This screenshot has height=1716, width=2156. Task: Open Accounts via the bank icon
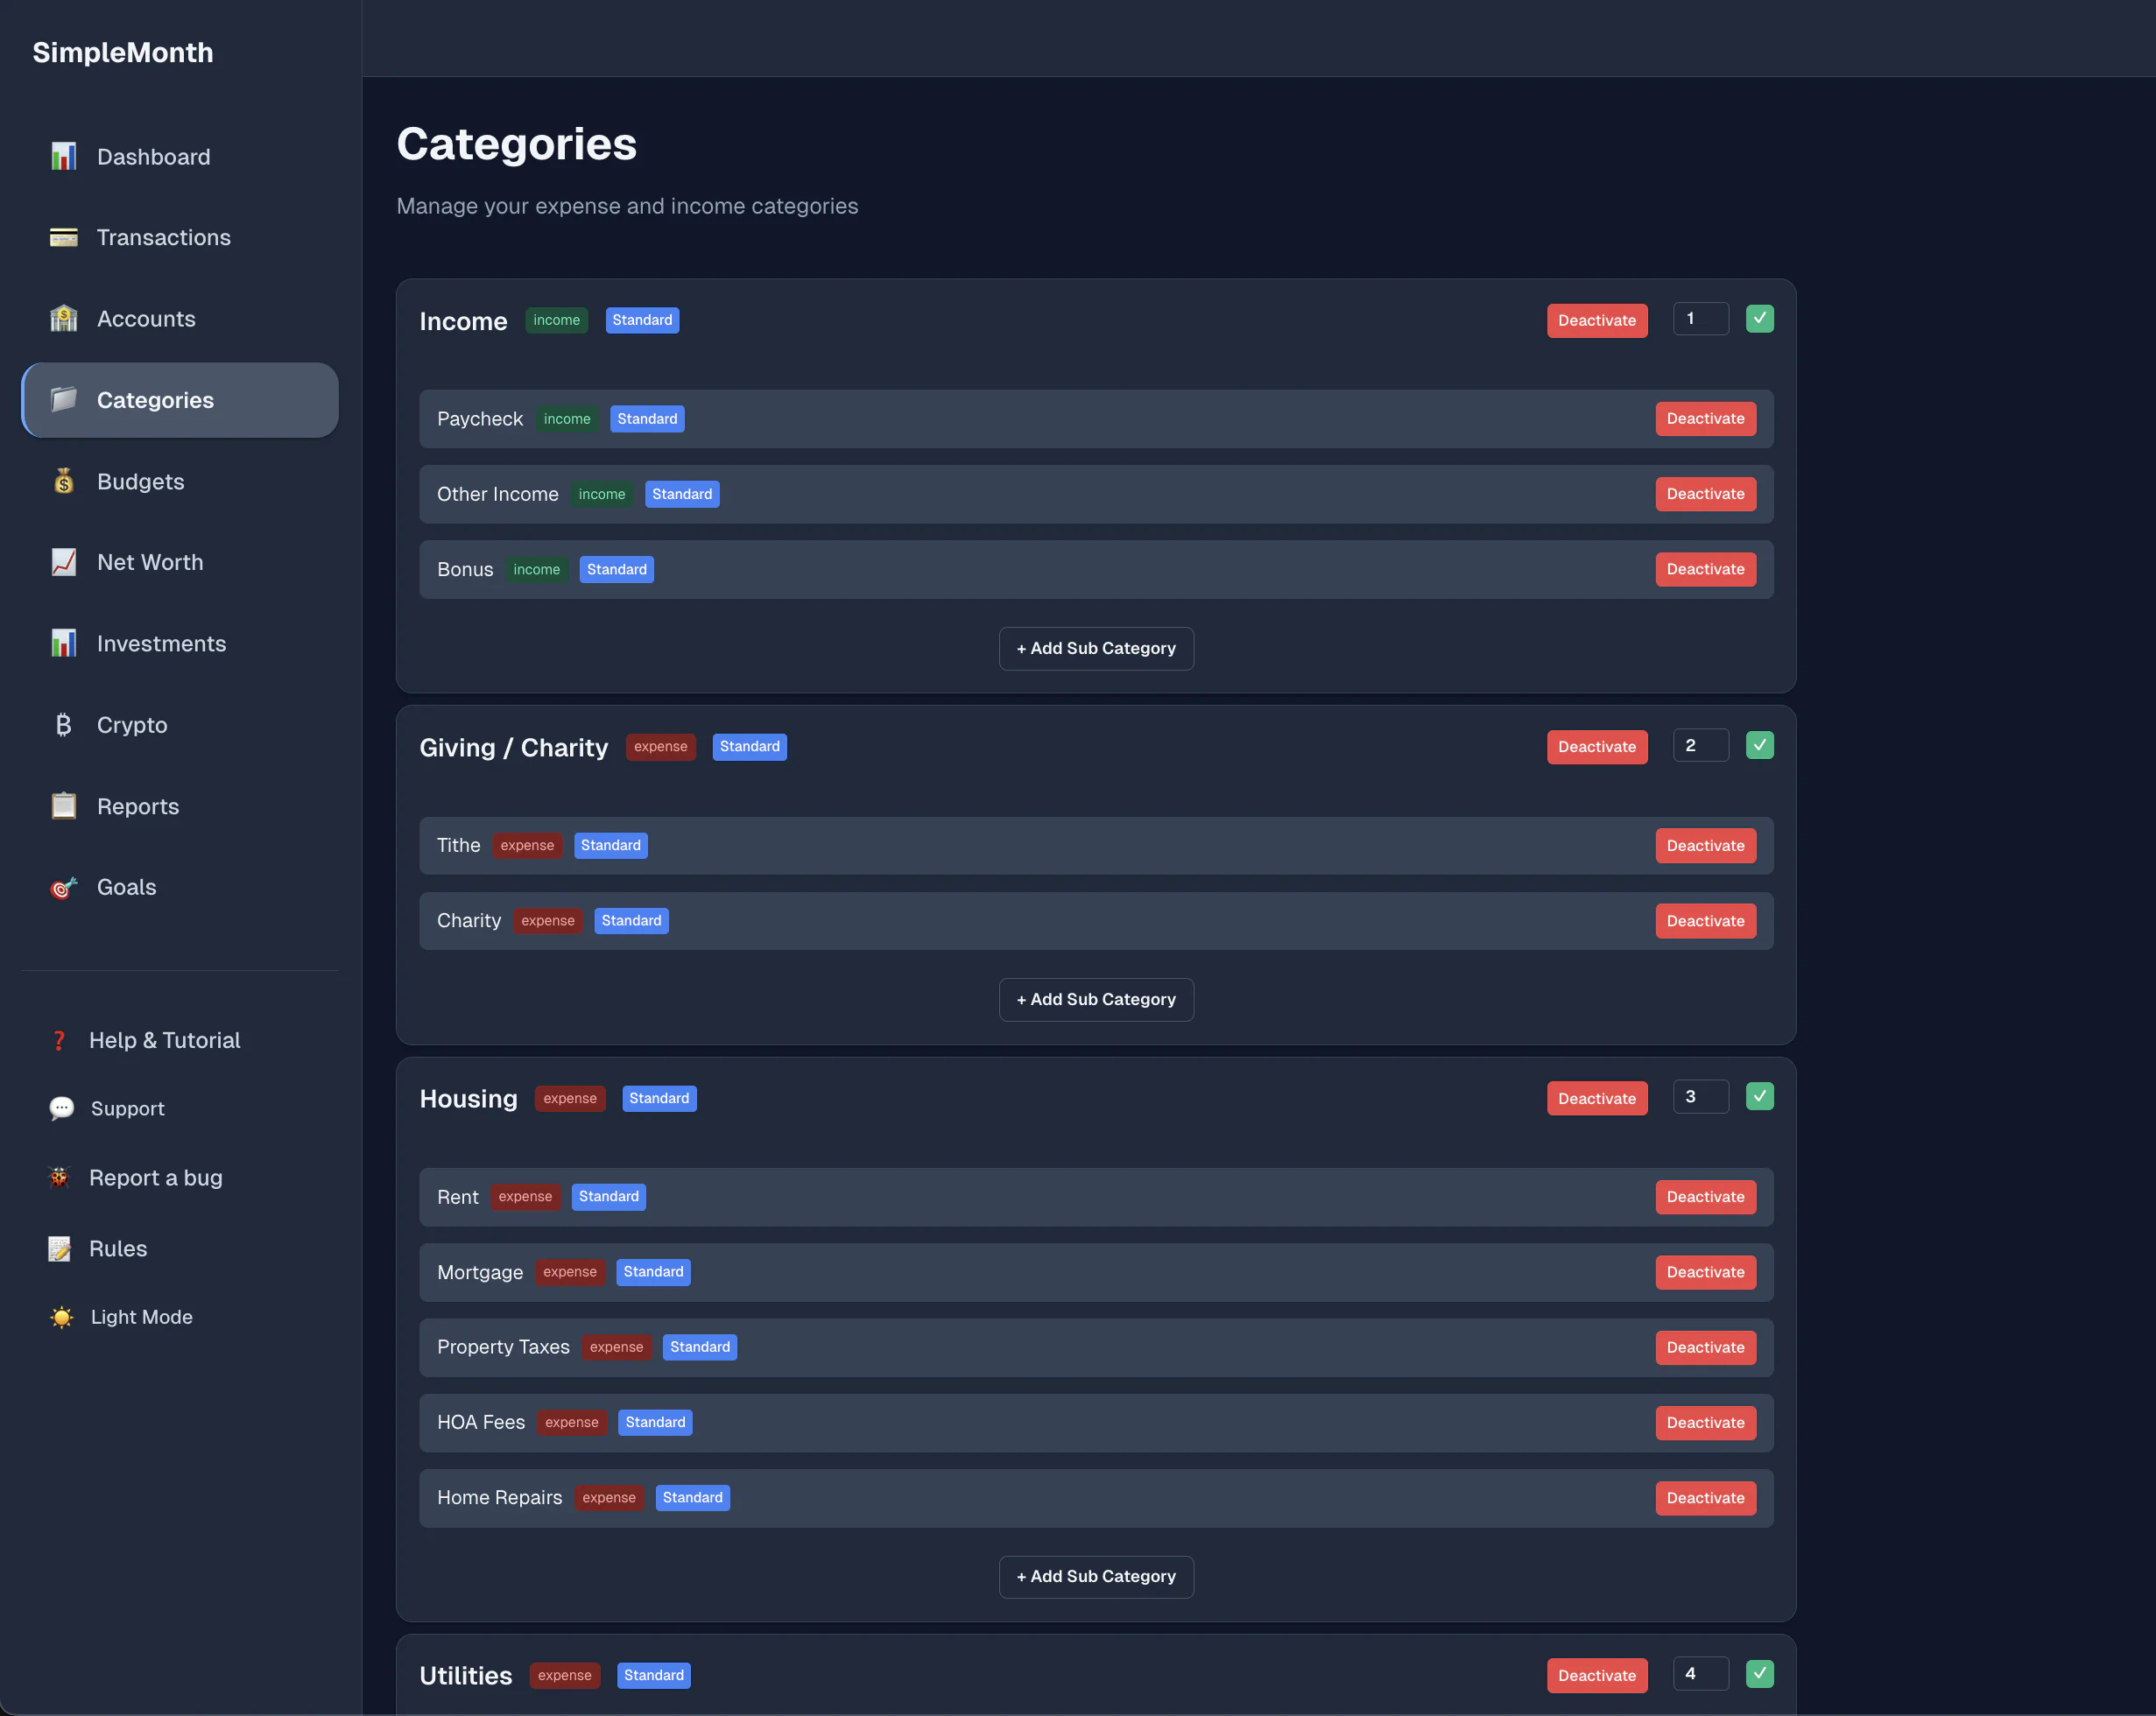coord(63,318)
